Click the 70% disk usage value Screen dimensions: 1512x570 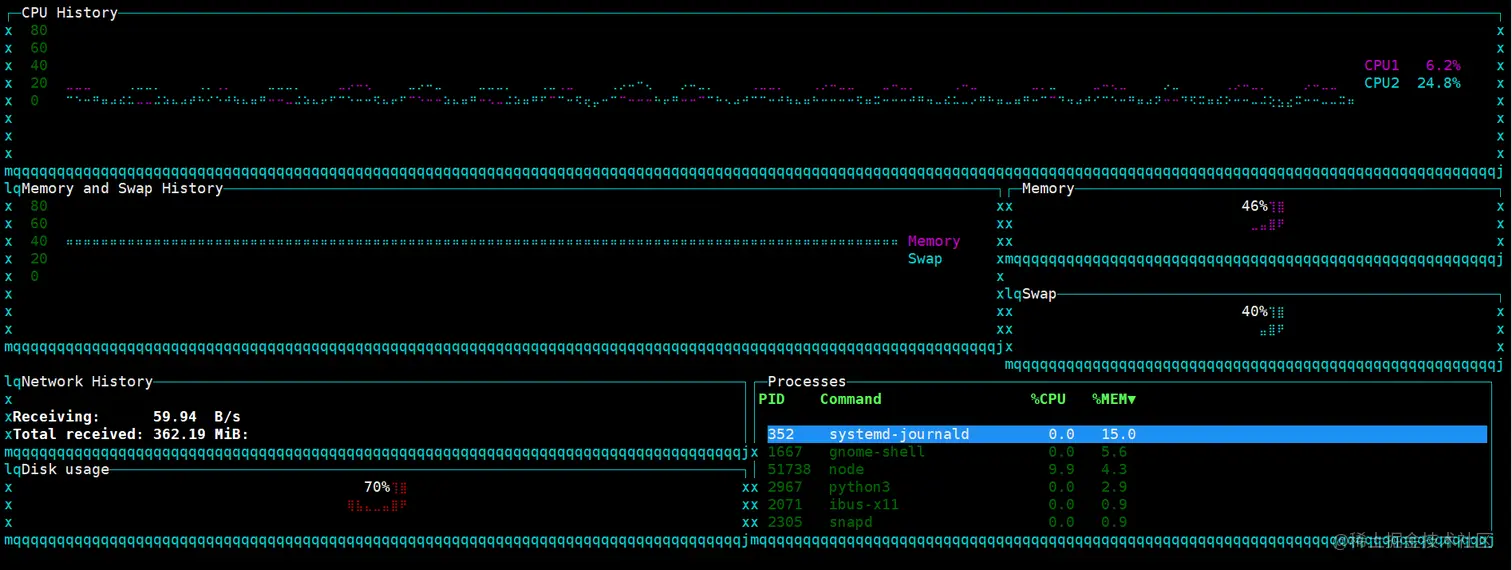pos(377,487)
